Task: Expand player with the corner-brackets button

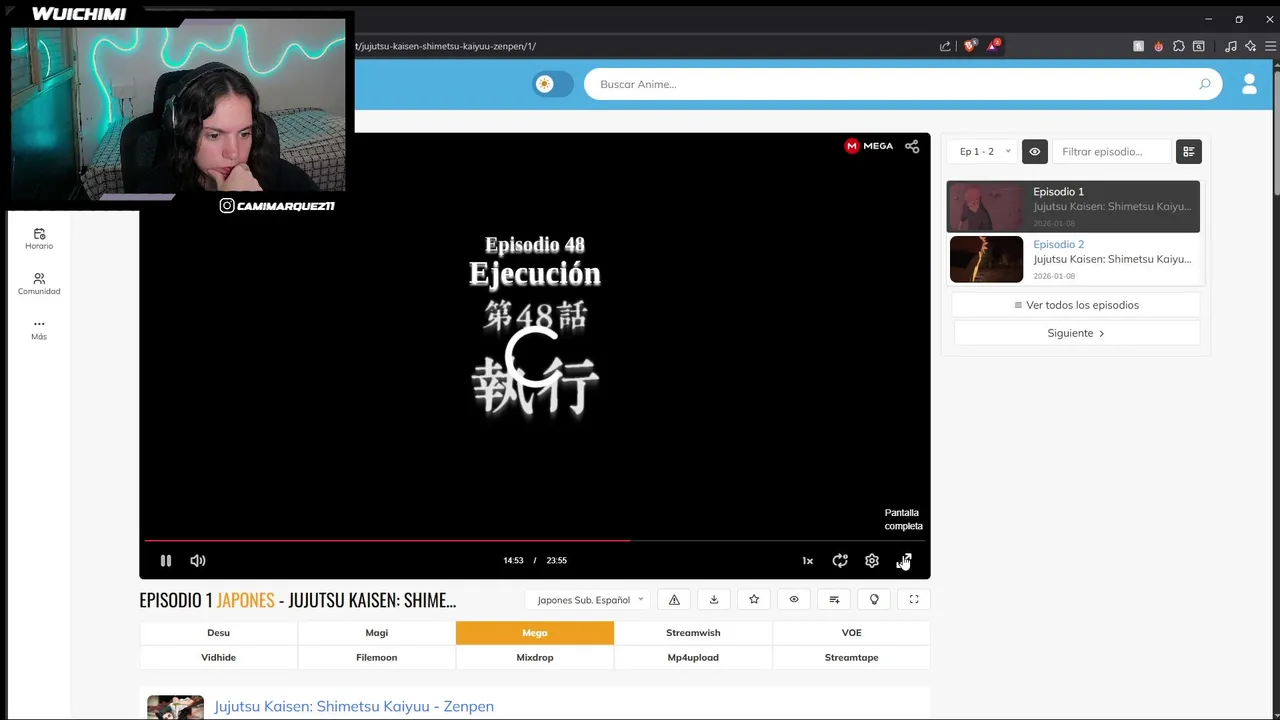Action: 914,600
